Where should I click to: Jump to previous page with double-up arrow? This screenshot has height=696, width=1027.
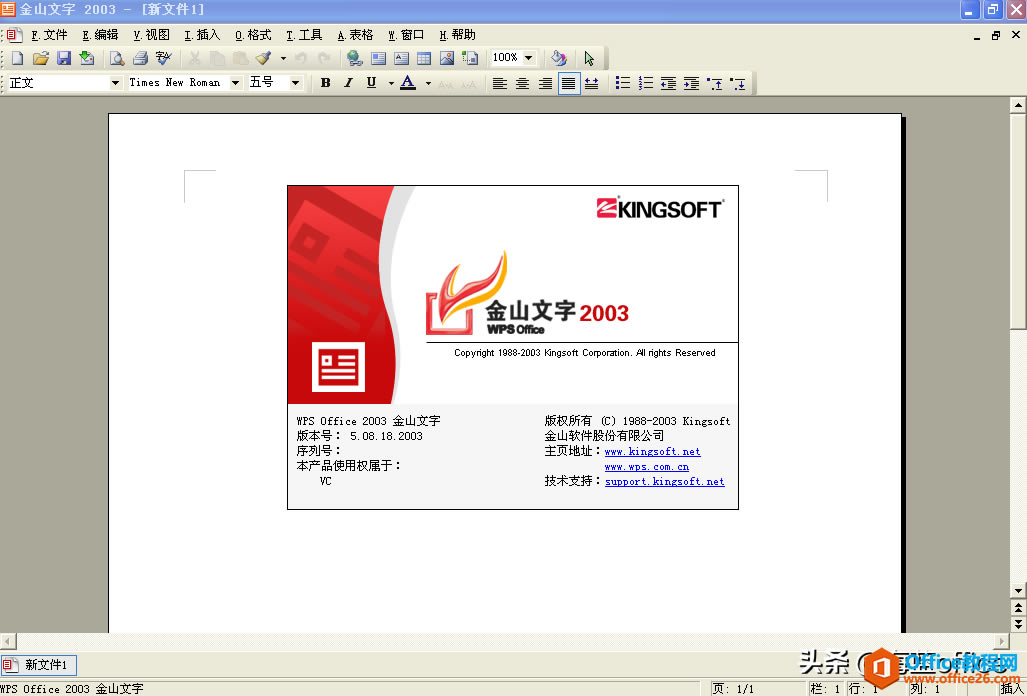(1018, 608)
